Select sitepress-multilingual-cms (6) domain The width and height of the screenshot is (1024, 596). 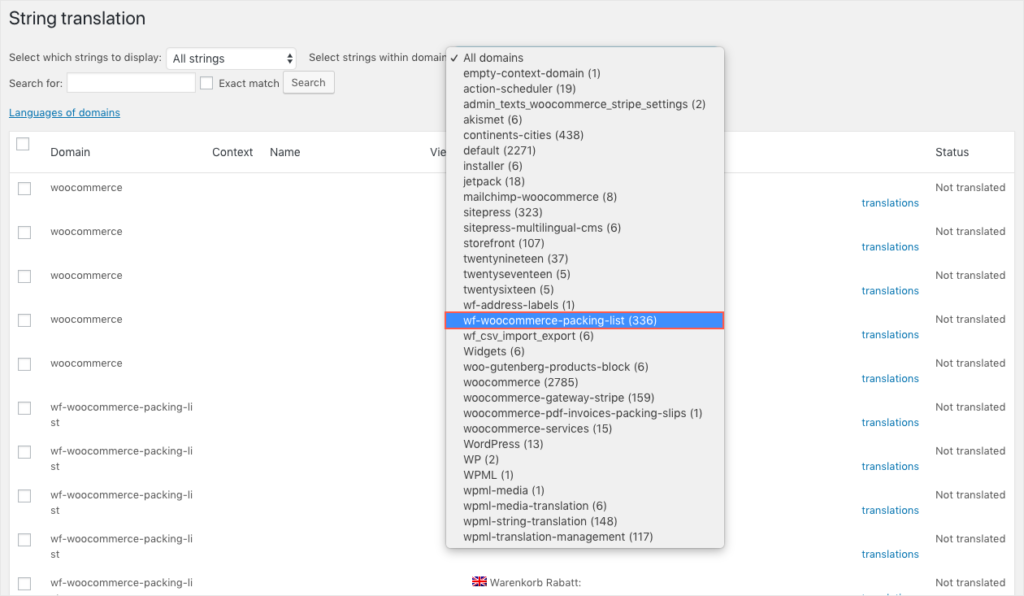pos(584,228)
